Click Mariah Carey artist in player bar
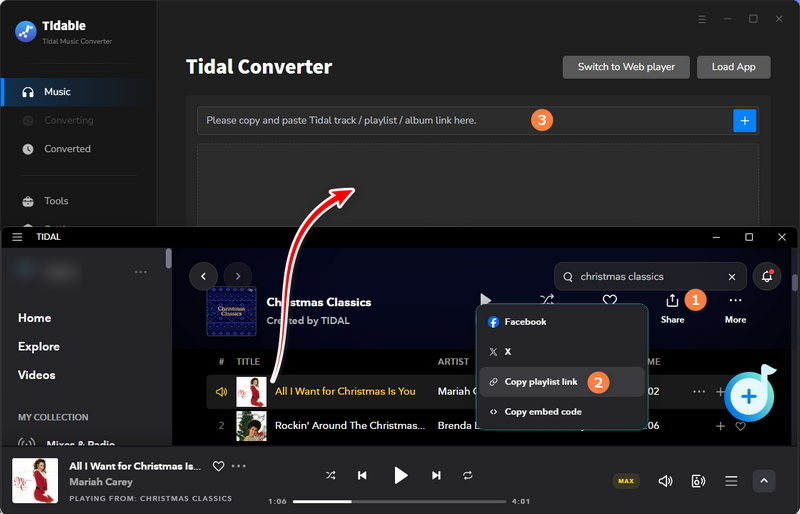 point(101,482)
